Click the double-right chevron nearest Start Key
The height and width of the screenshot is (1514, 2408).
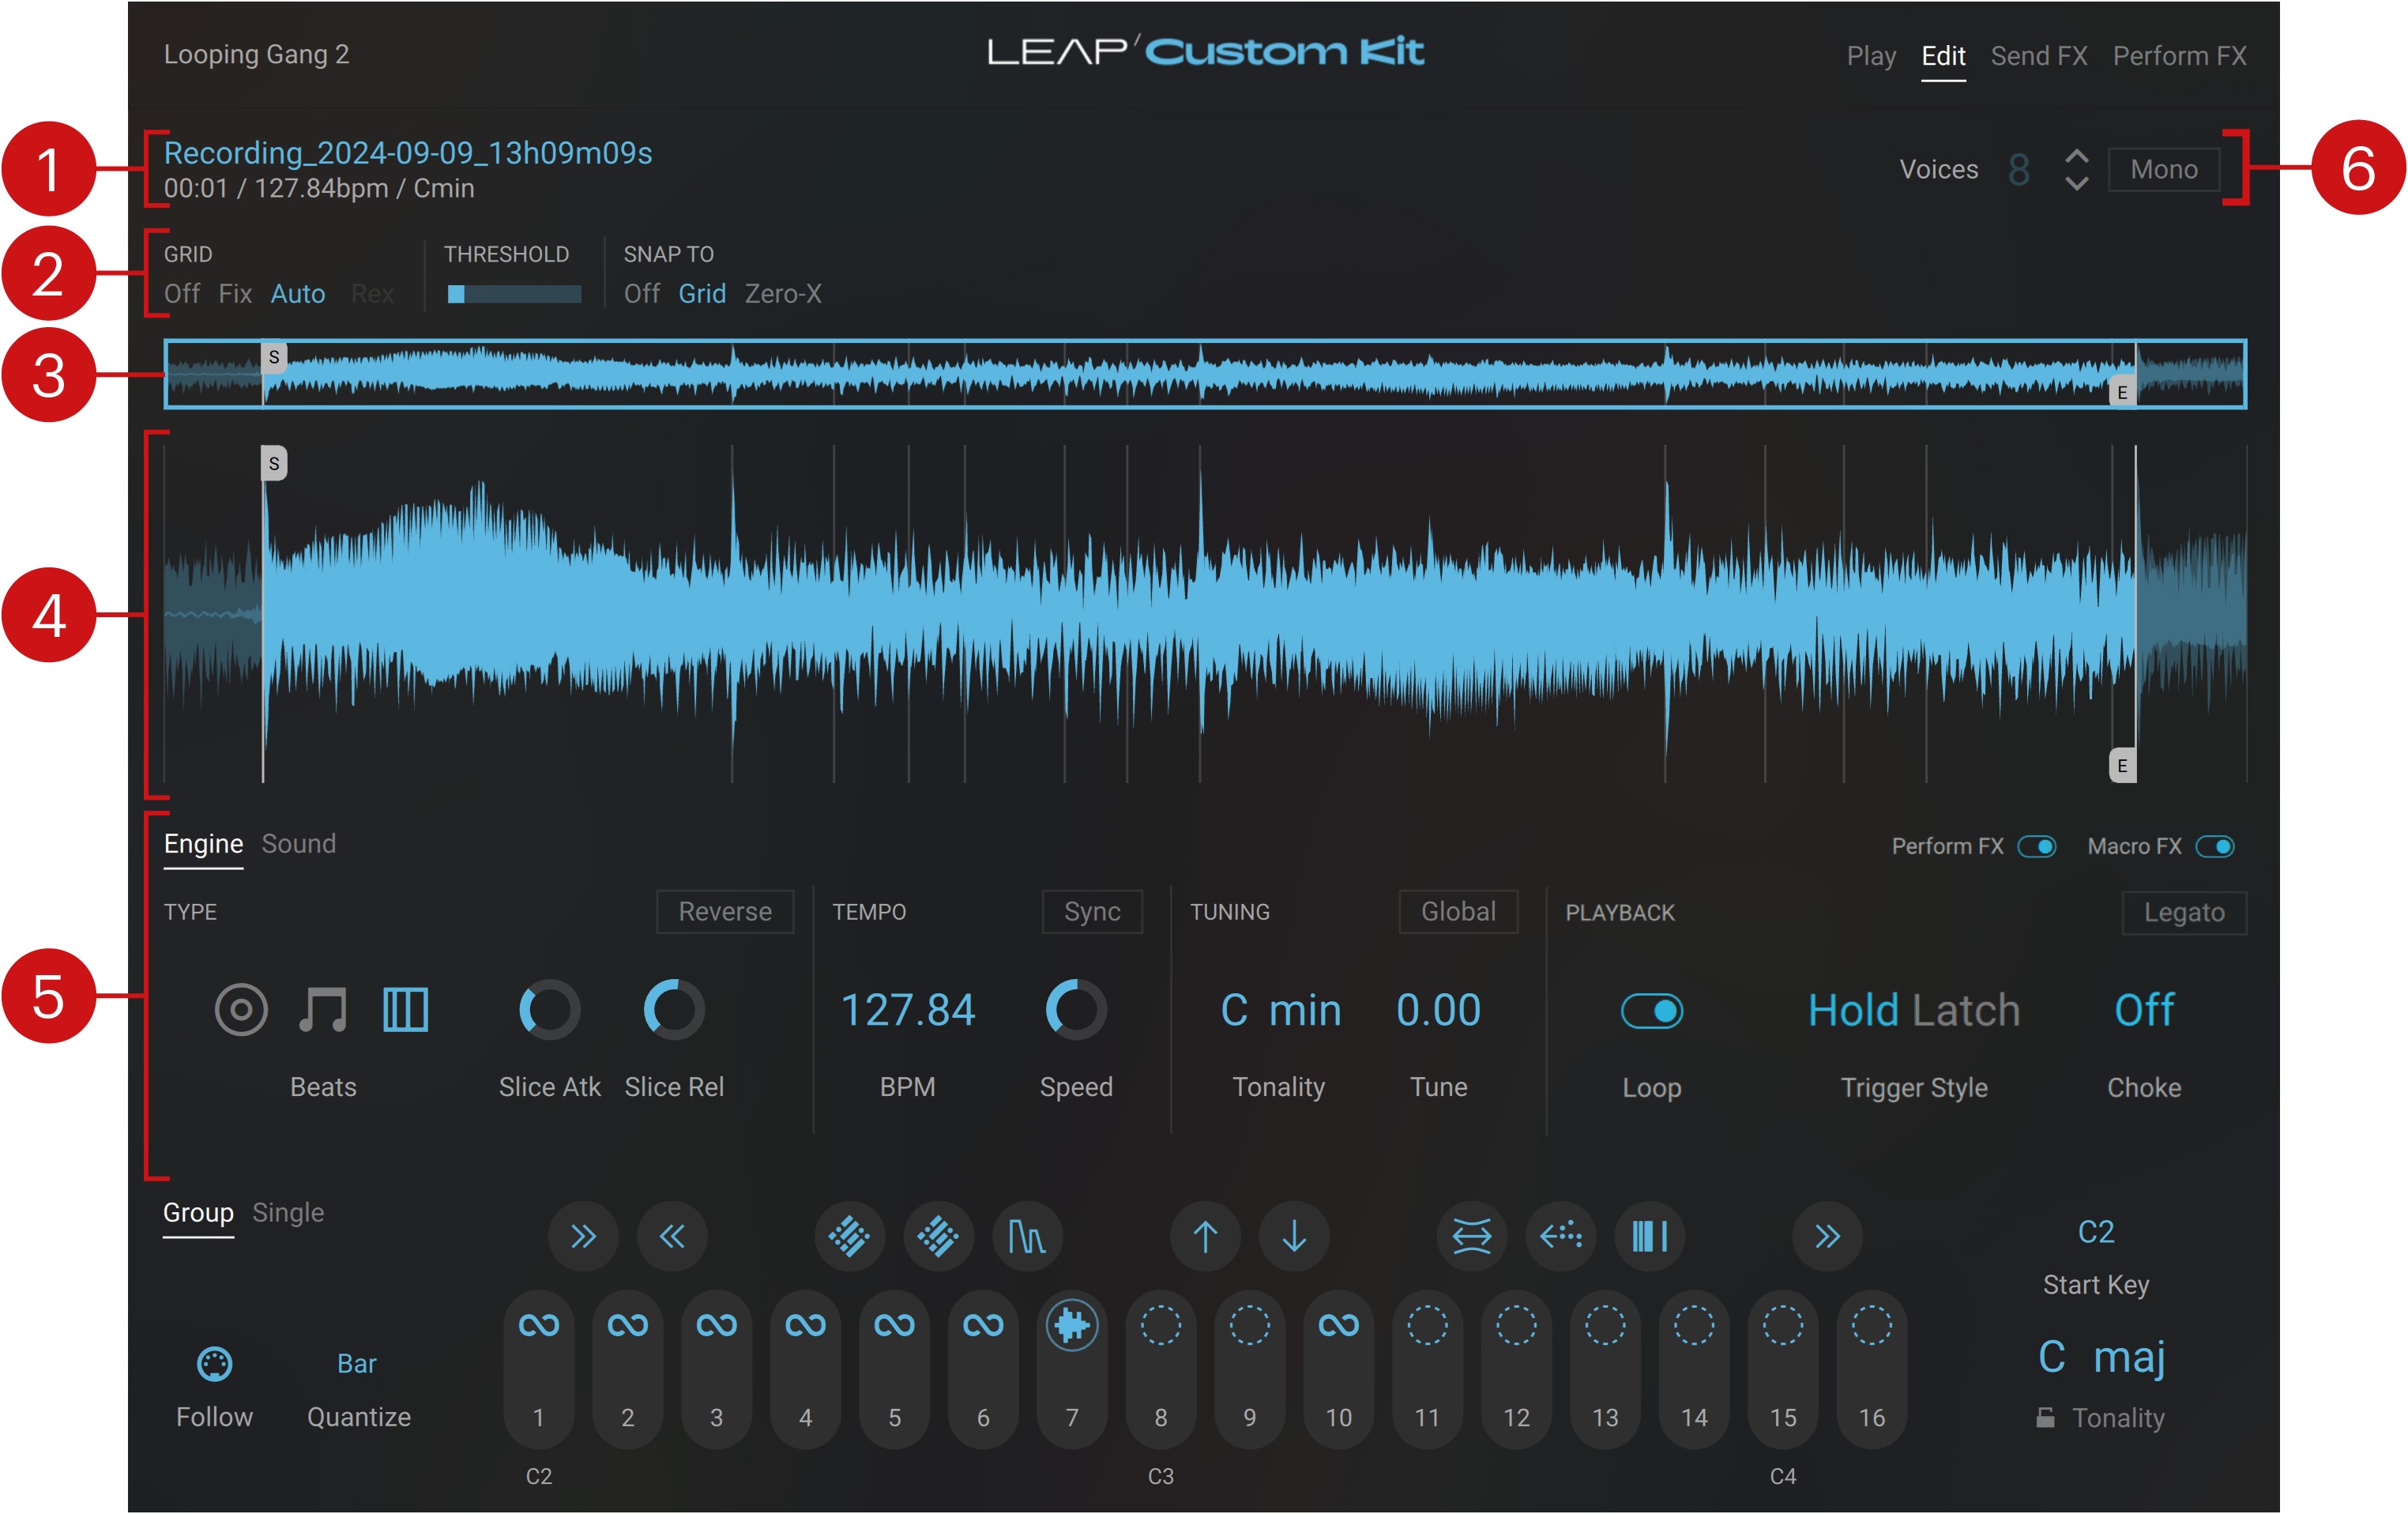pyautogui.click(x=1827, y=1237)
